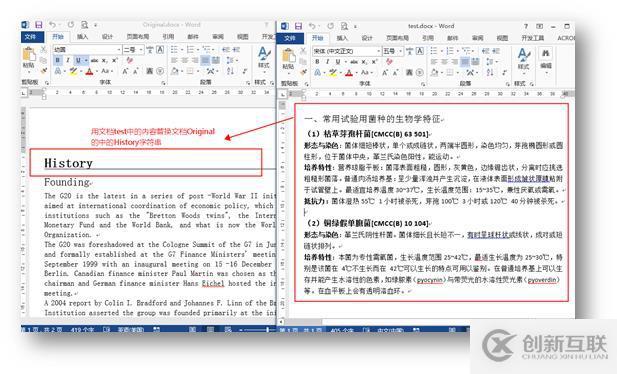
Task: Switch to Page Layout tab in Original.docx
Action: click(x=137, y=37)
